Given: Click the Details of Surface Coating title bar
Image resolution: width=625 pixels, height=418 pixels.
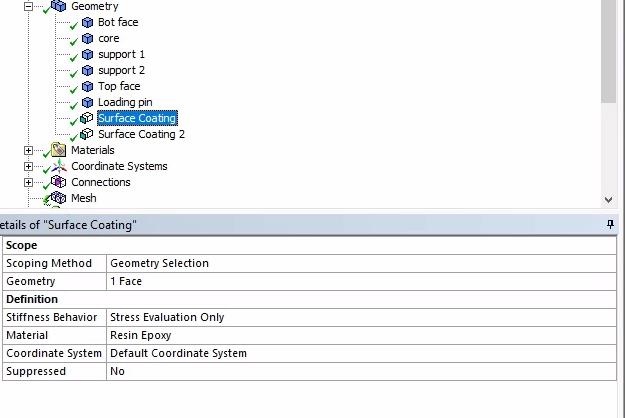Looking at the screenshot, I should [309, 224].
